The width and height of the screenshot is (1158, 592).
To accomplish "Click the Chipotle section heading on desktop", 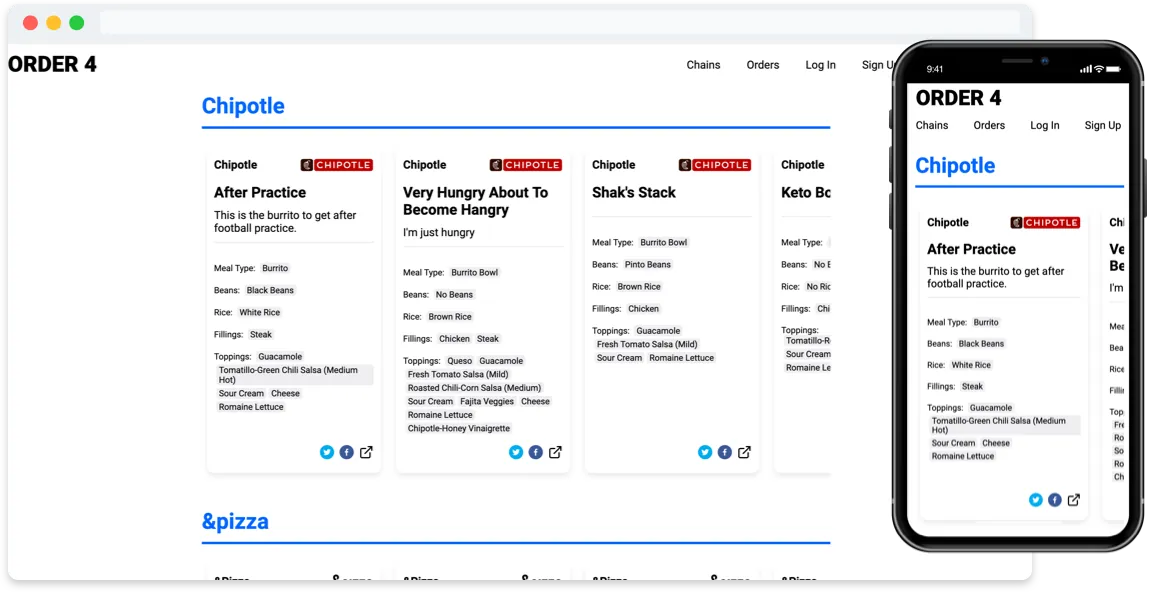I will pos(243,106).
